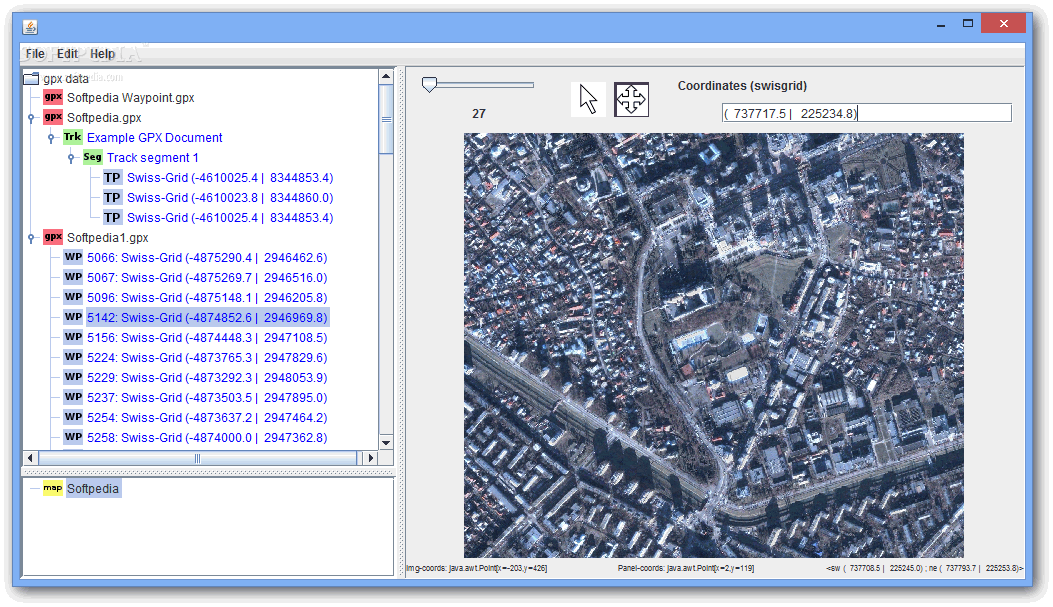Viewport: 1053px width, 607px height.
Task: Select waypoint 5254 Swiss-Grid text
Action: (x=207, y=417)
